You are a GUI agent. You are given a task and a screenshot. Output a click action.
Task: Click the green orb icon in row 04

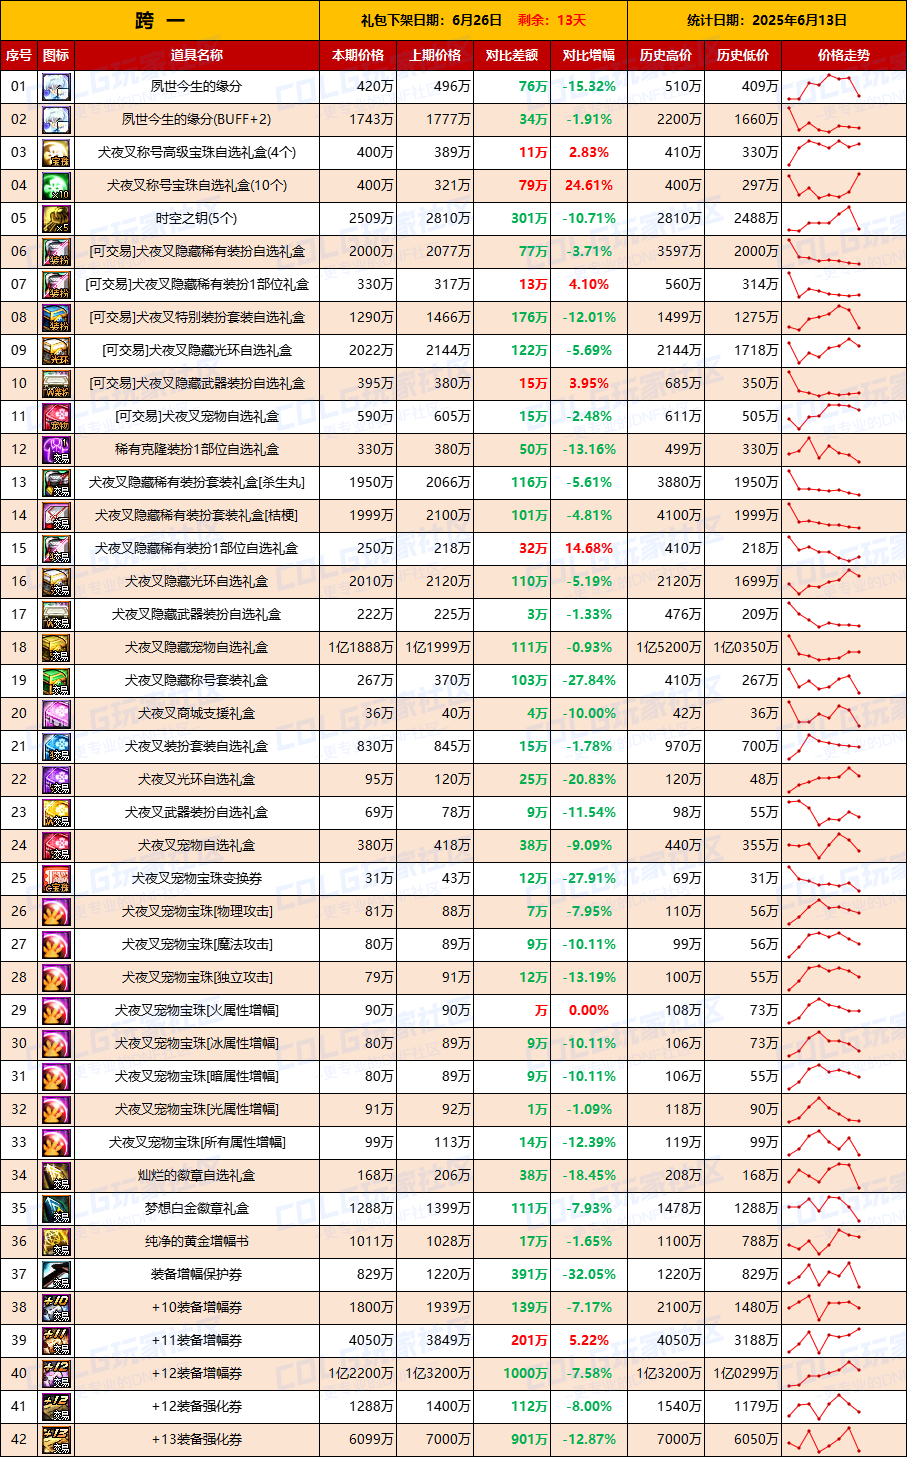56,185
